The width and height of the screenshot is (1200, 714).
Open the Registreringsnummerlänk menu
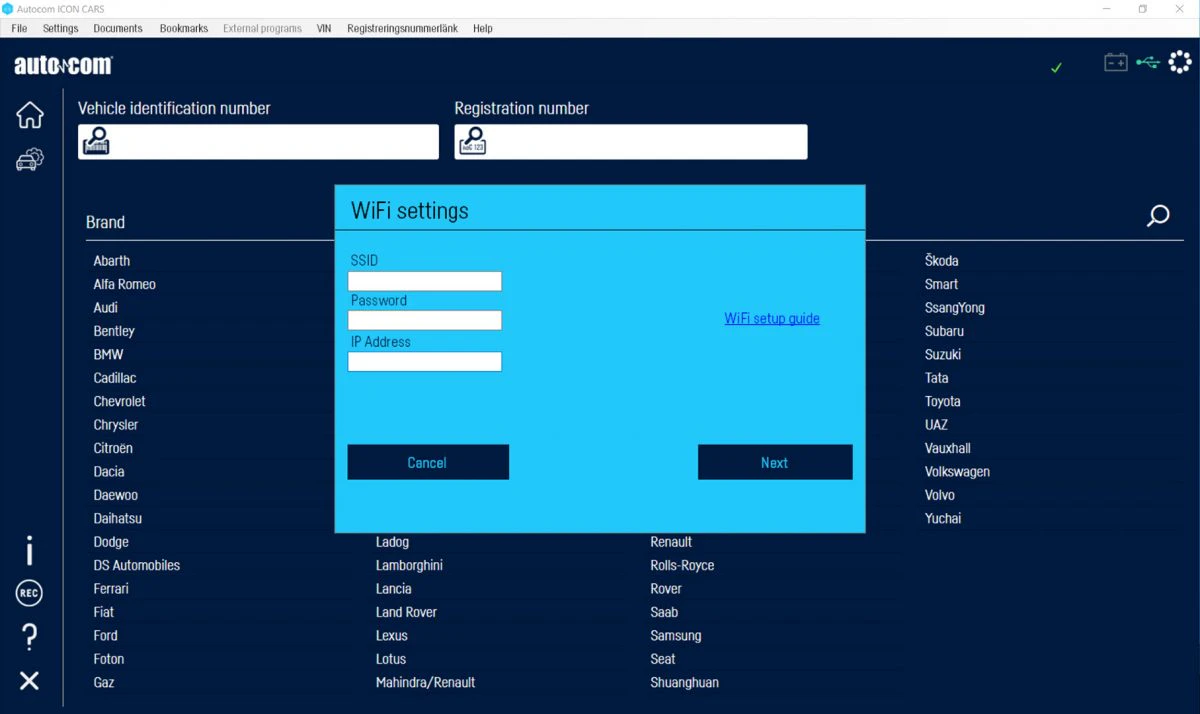[402, 28]
